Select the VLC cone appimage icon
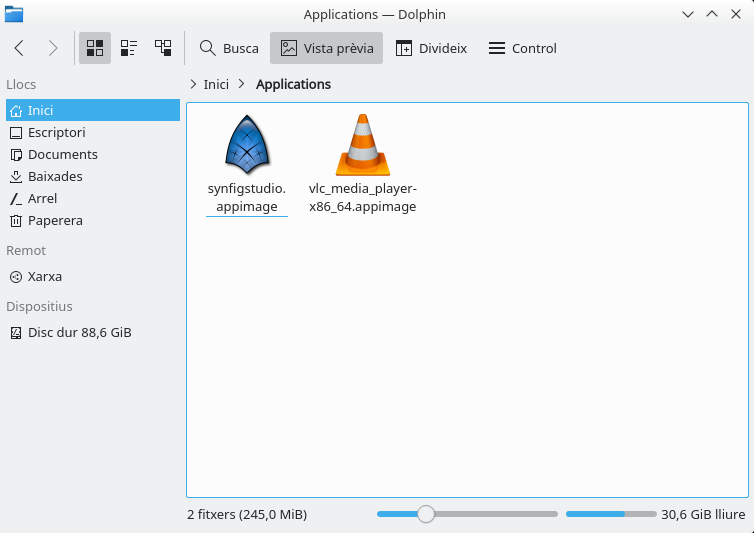 (363, 144)
